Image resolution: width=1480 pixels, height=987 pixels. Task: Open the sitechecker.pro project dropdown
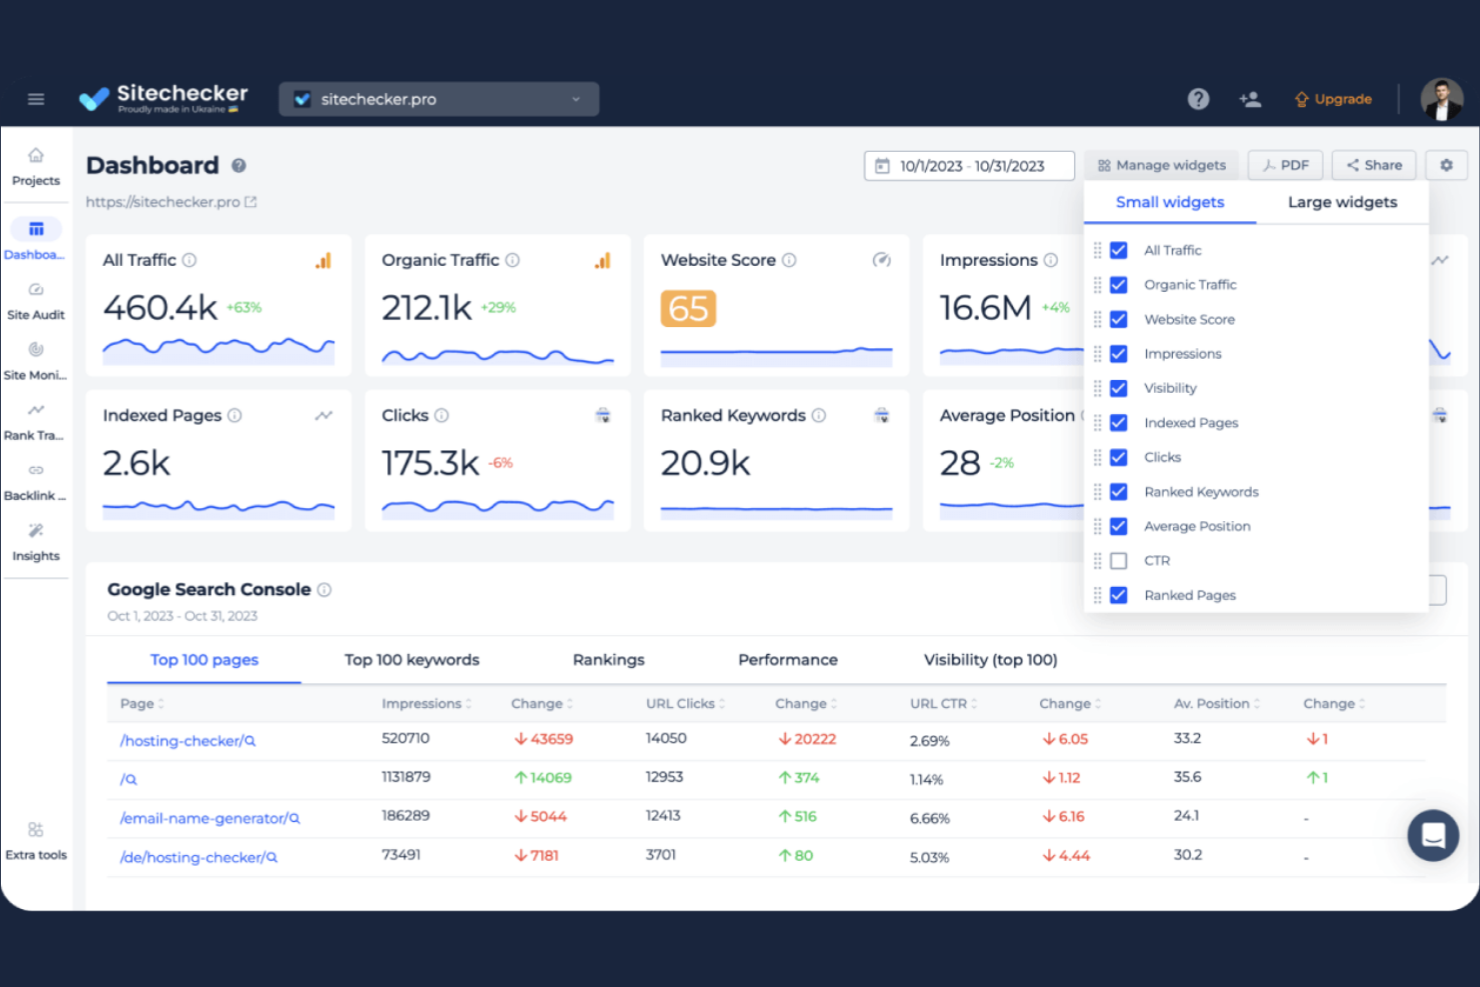click(x=438, y=98)
